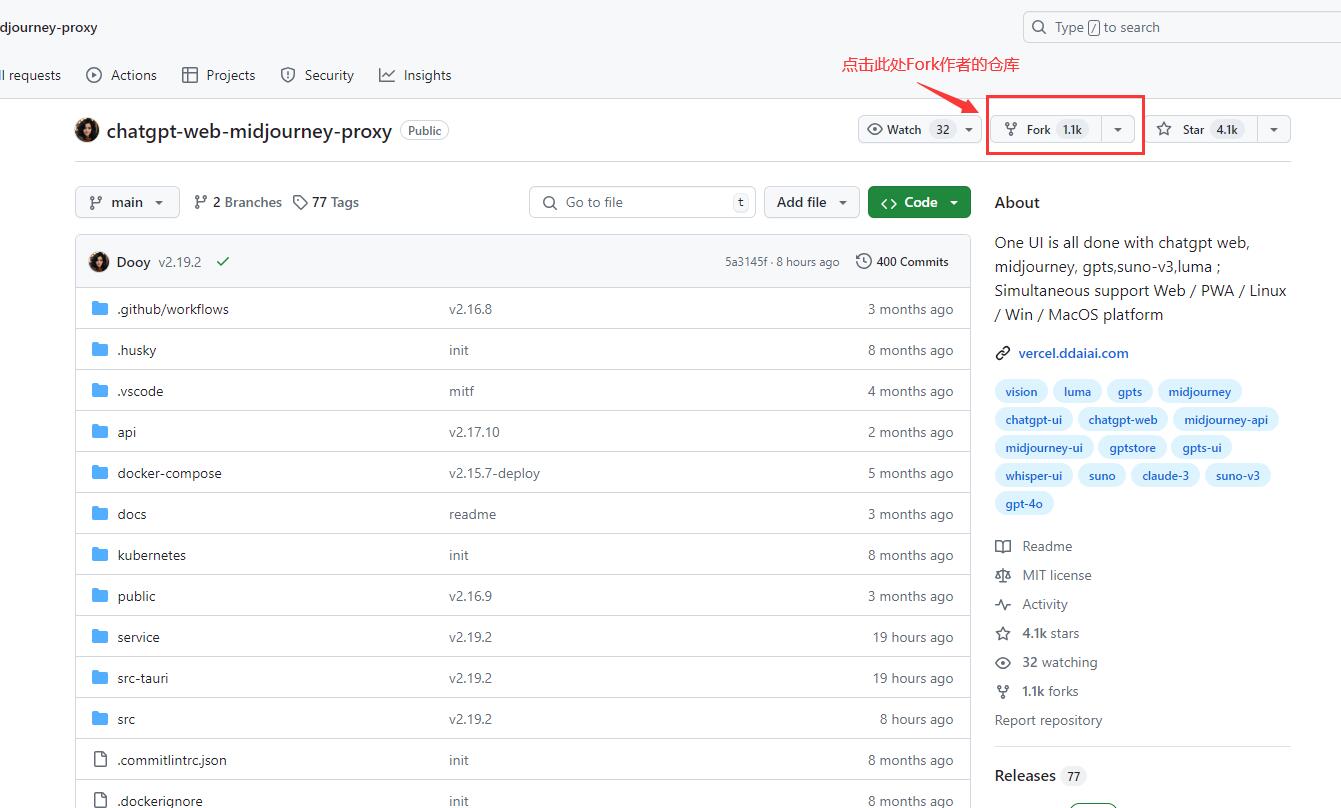Click the Readme book icon
1341x808 pixels.
click(x=1003, y=546)
